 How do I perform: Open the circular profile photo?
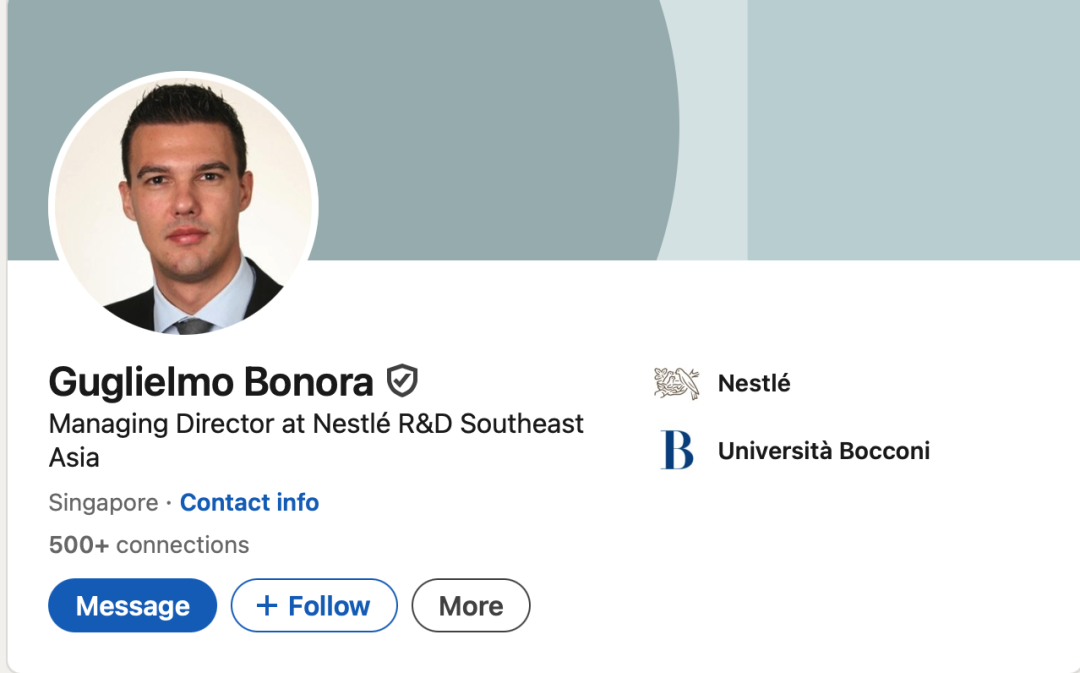click(183, 204)
